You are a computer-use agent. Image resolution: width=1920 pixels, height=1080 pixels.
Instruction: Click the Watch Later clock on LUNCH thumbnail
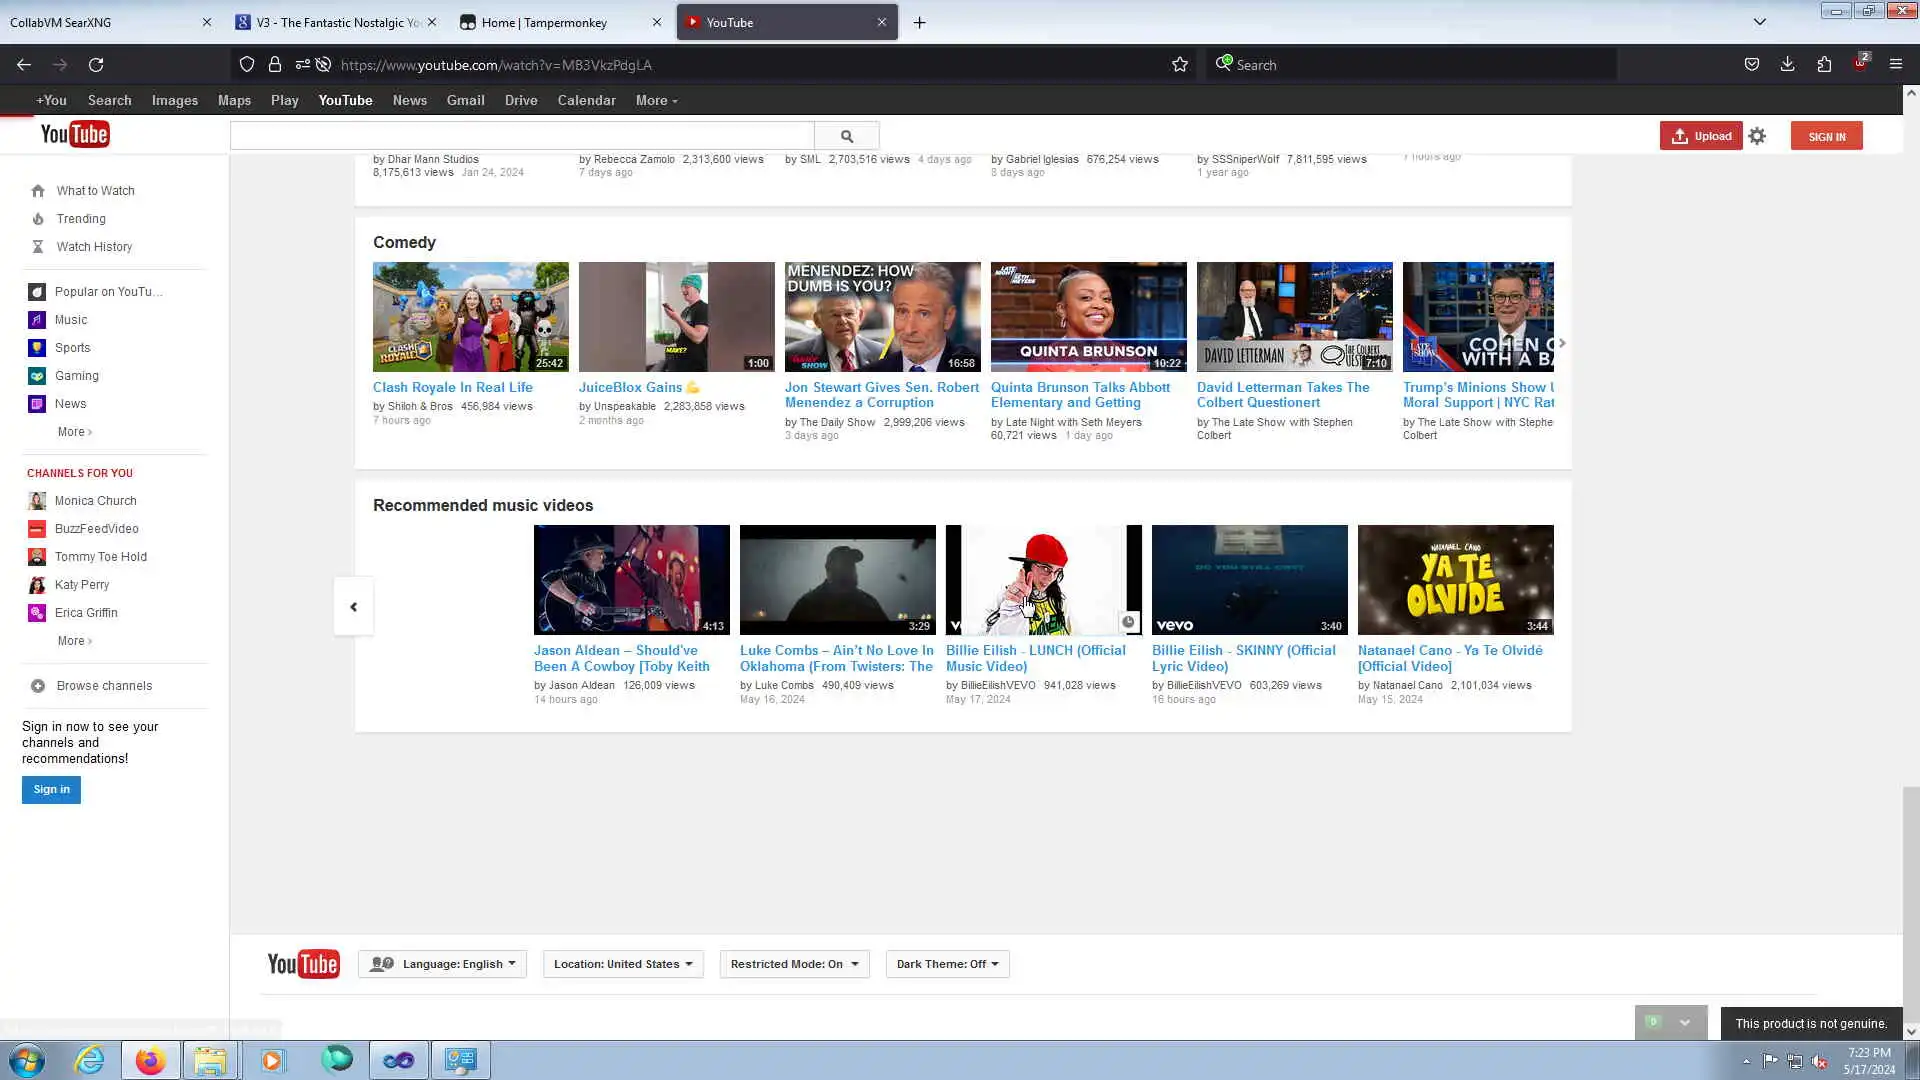[x=1128, y=622]
